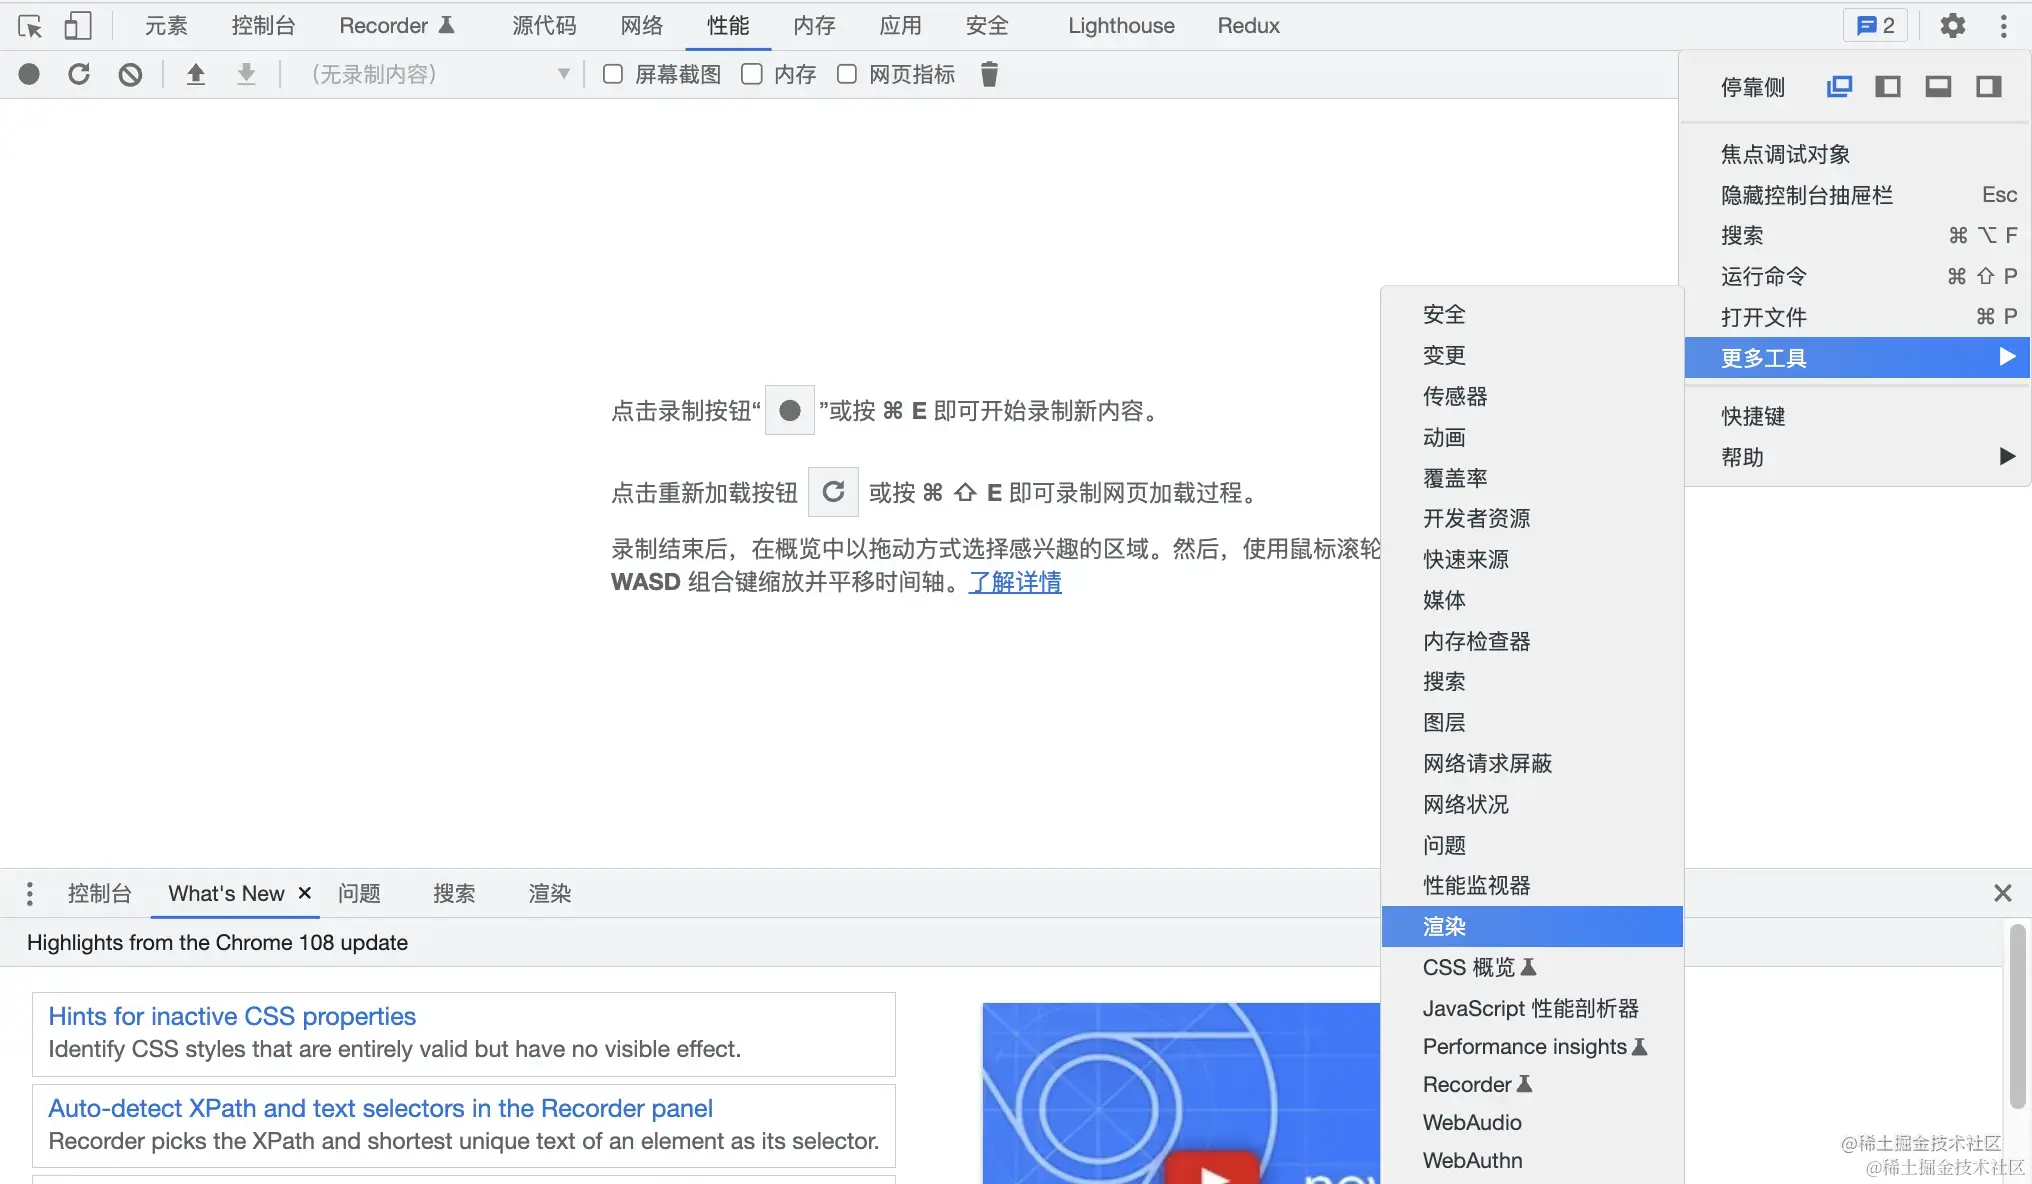Image resolution: width=2032 pixels, height=1184 pixels.
Task: Open DevTools settings with the gear icon
Action: (x=1952, y=25)
